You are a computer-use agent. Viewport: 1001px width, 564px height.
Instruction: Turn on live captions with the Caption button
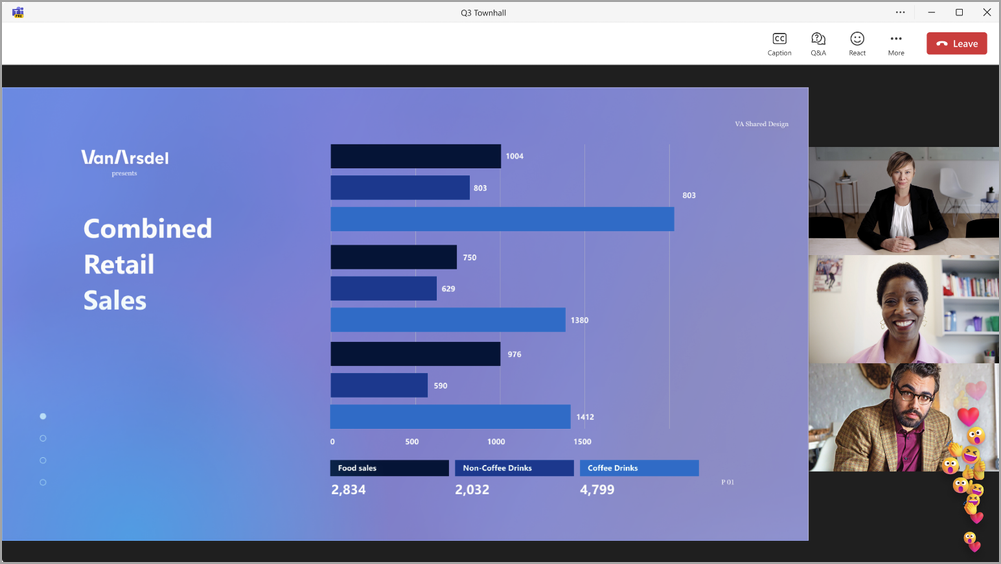[x=779, y=43]
